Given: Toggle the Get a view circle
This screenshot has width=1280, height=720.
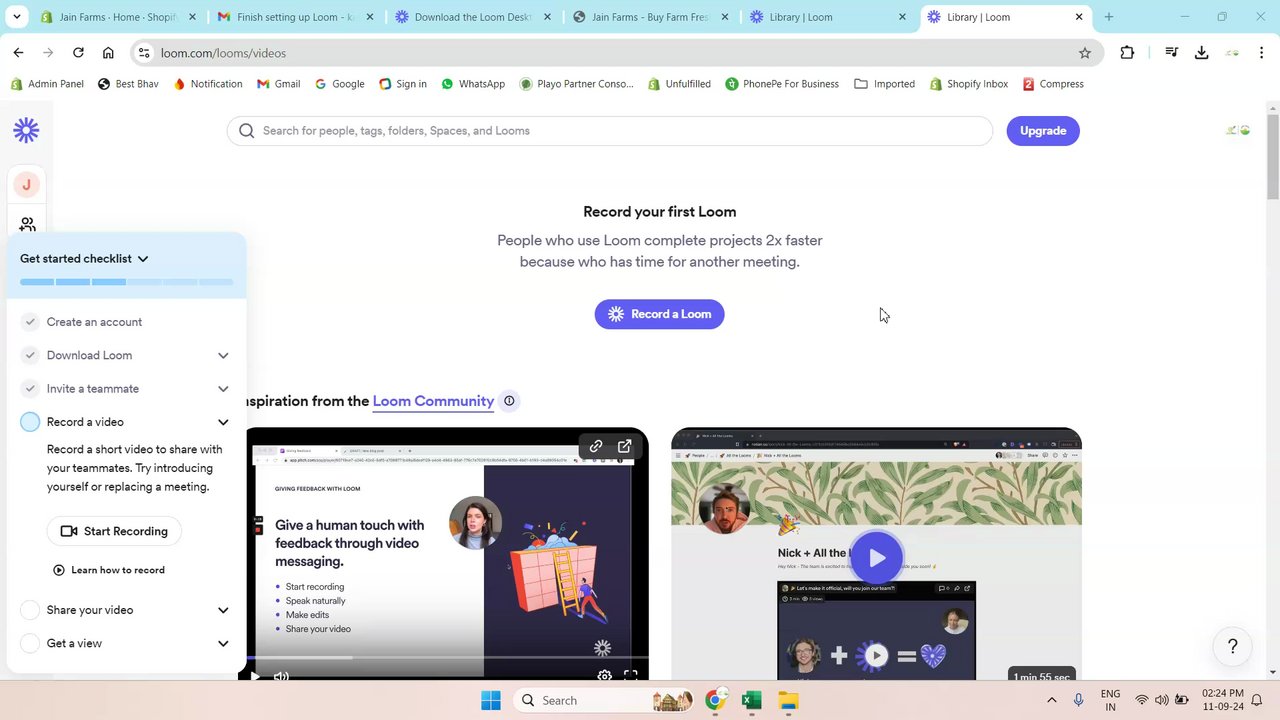Looking at the screenshot, I should (x=30, y=643).
